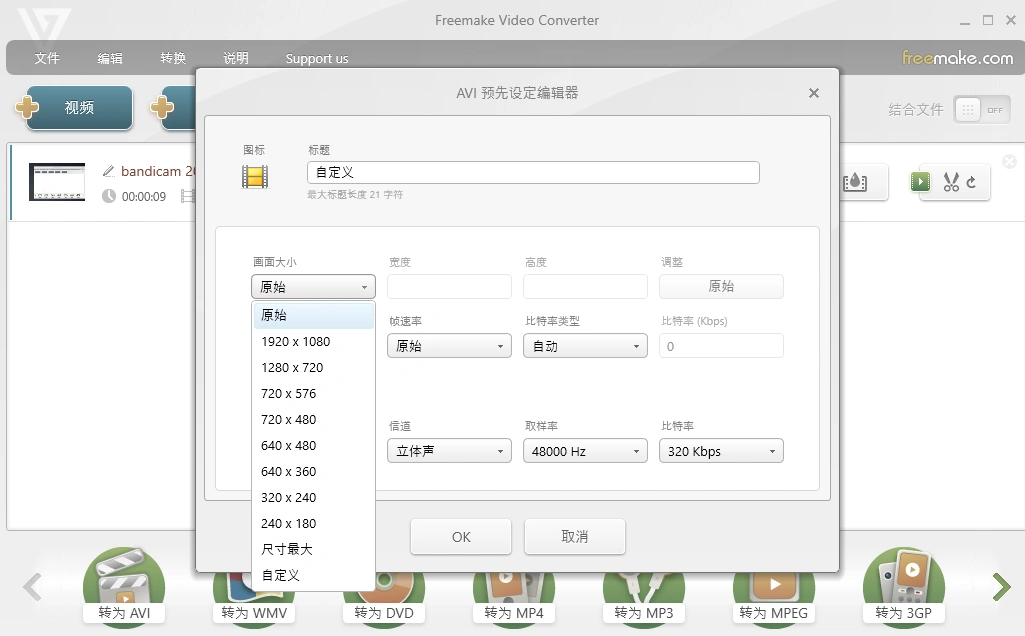Click the 取消 cancel button
Viewport: 1025px width, 636px height.
575,537
